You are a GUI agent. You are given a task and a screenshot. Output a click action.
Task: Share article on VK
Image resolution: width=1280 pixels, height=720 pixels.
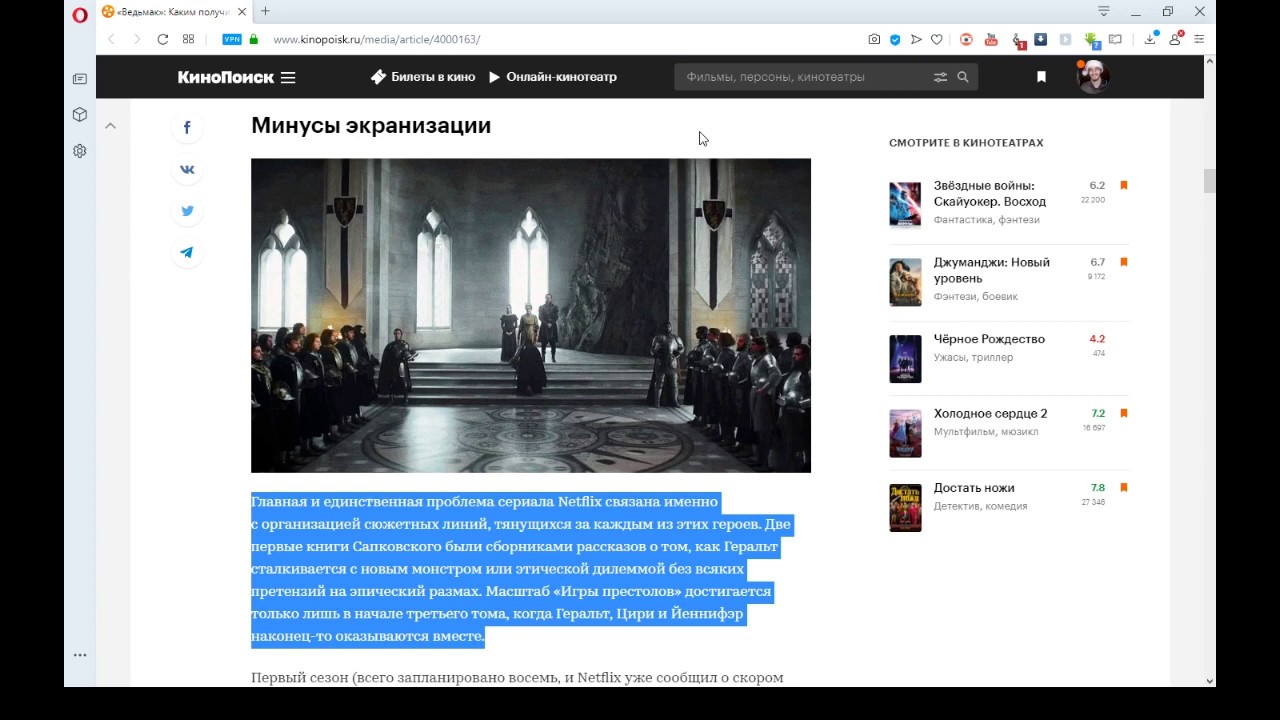coord(187,170)
